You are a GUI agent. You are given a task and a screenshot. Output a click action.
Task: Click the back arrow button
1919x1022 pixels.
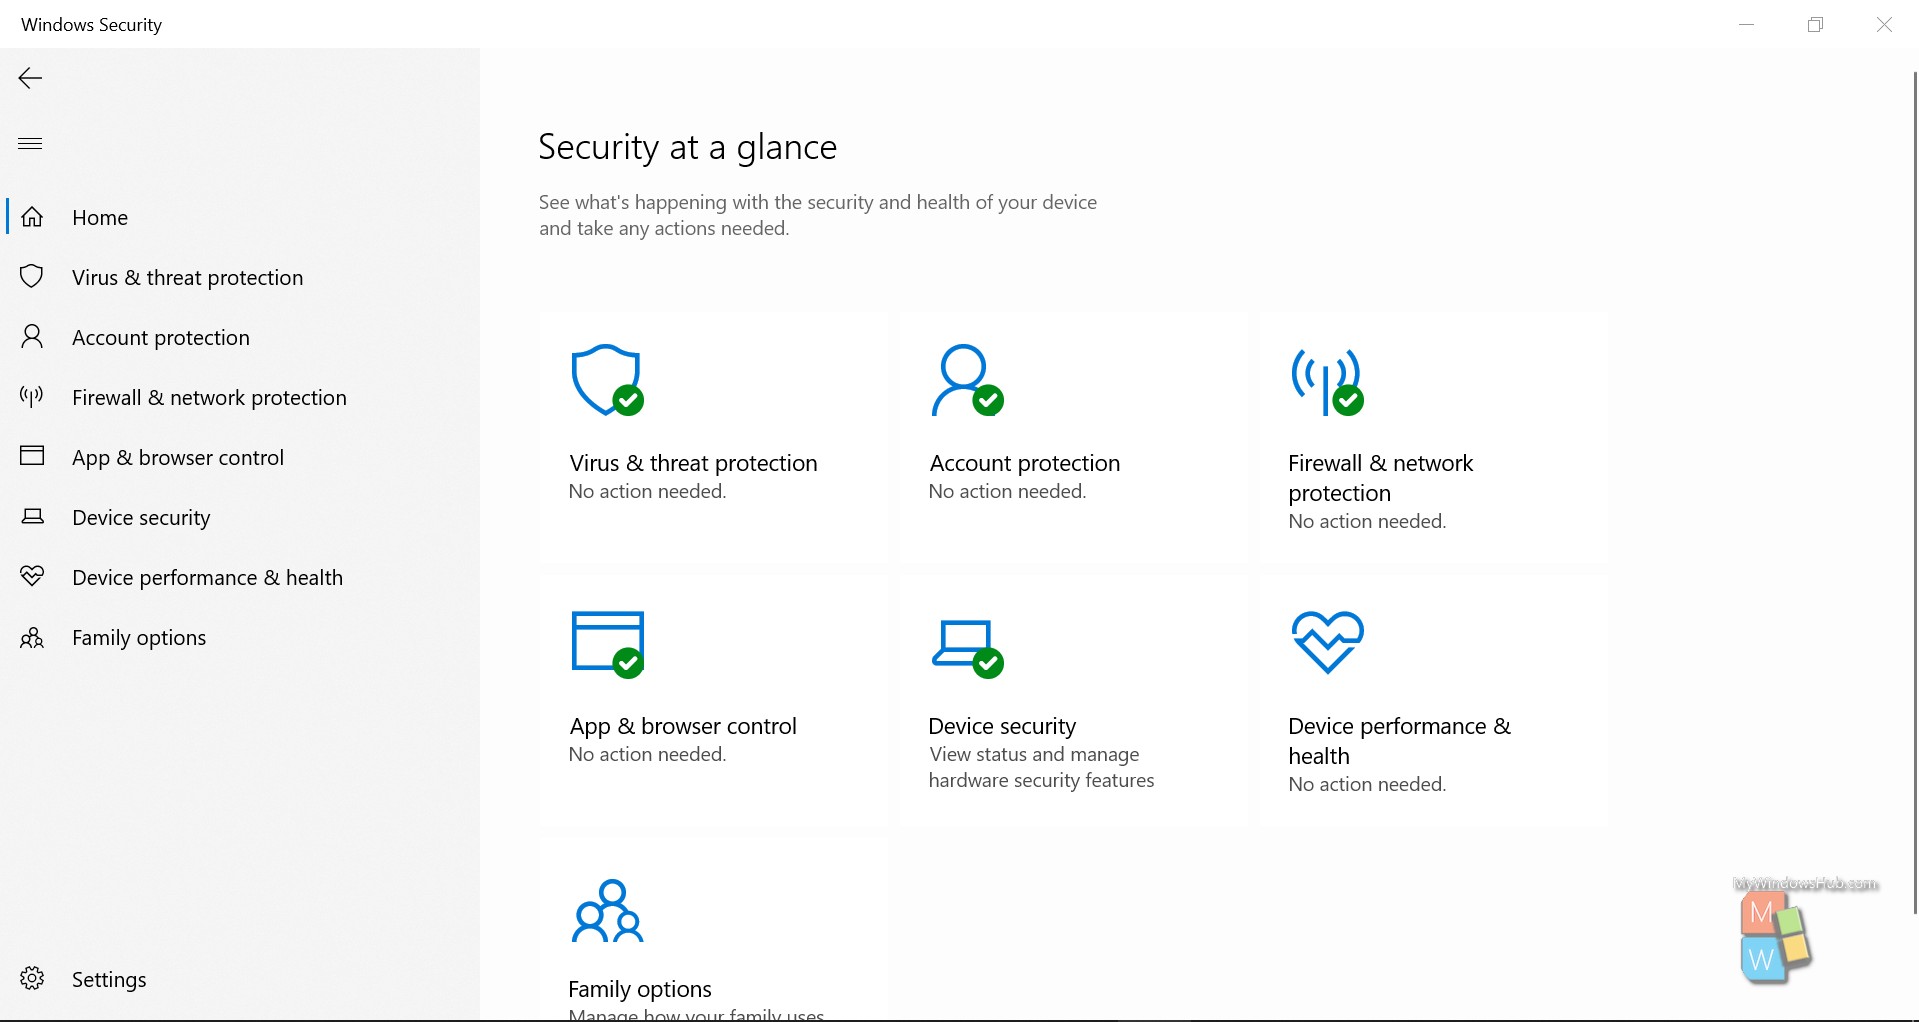(x=30, y=79)
